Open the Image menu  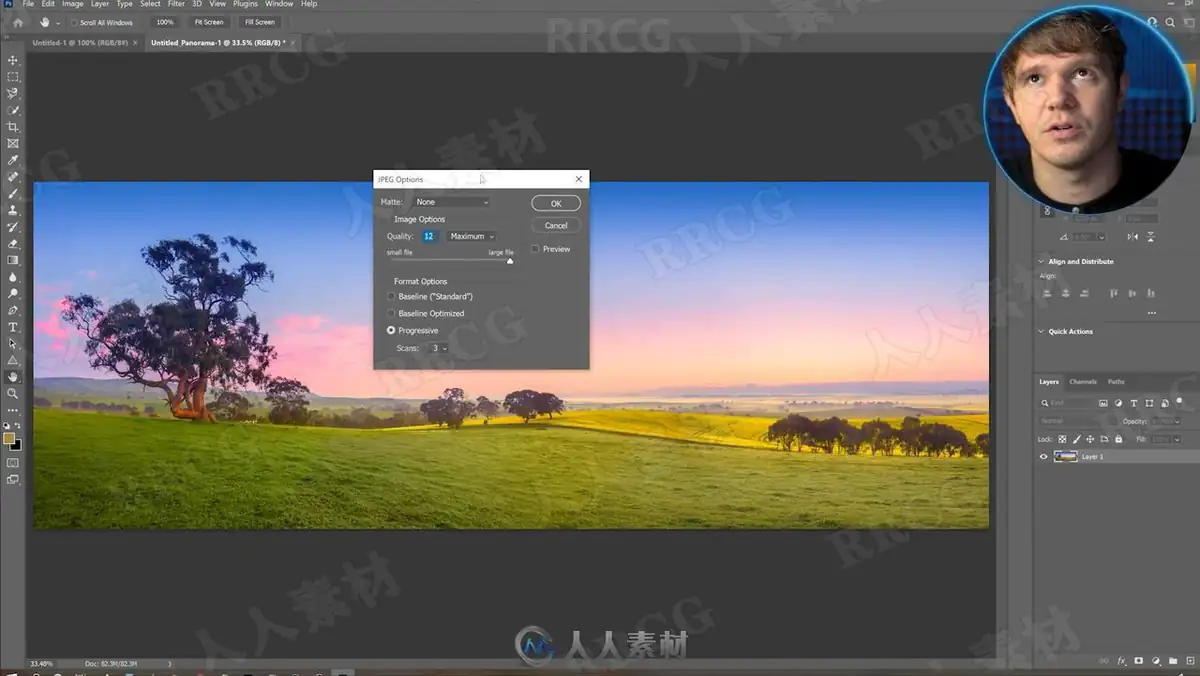point(73,4)
